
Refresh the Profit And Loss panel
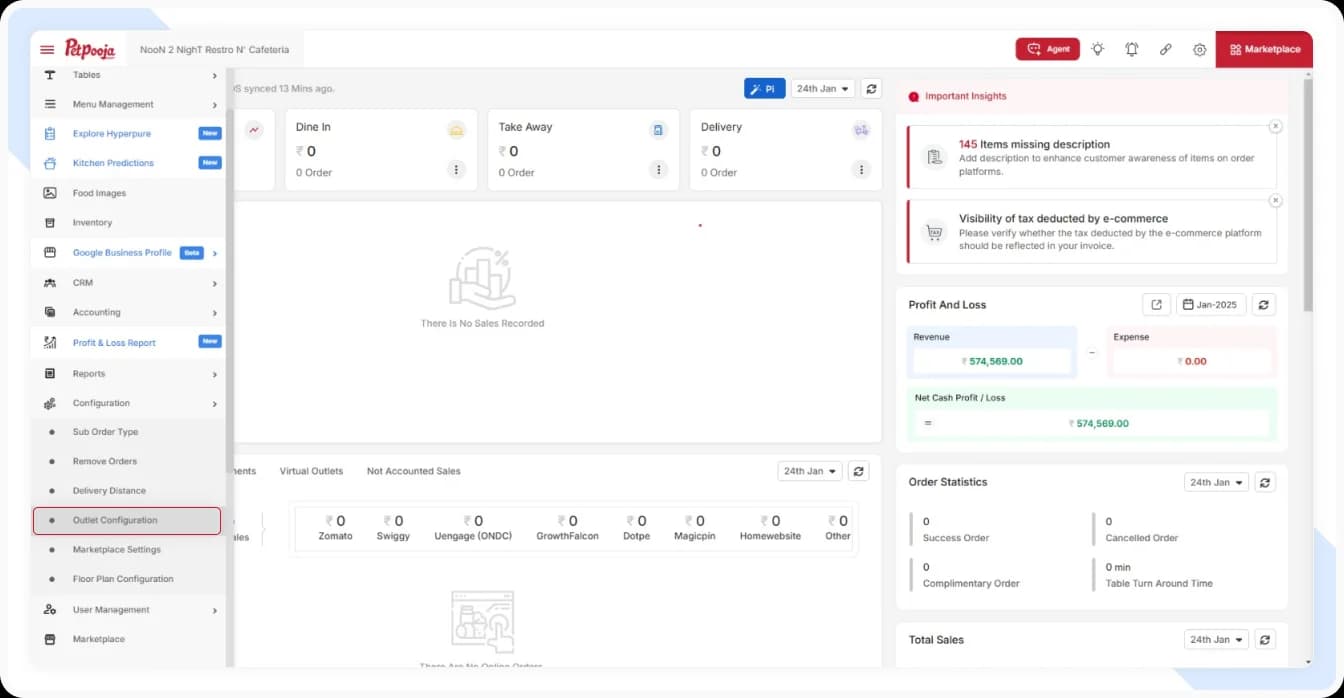tap(1264, 305)
